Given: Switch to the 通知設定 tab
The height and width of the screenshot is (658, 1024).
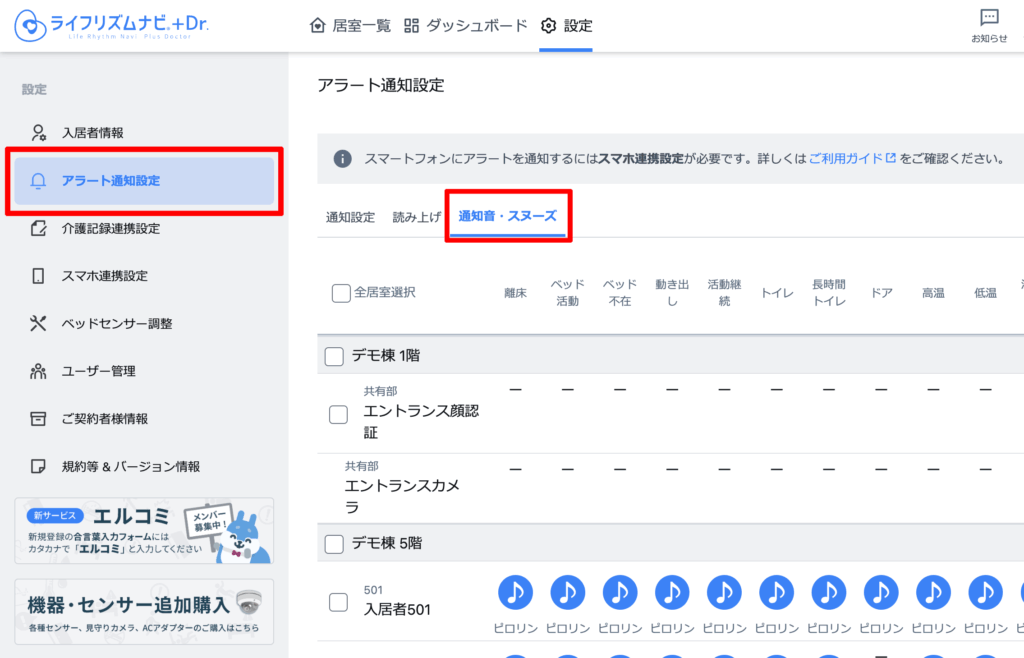Looking at the screenshot, I should (x=350, y=217).
